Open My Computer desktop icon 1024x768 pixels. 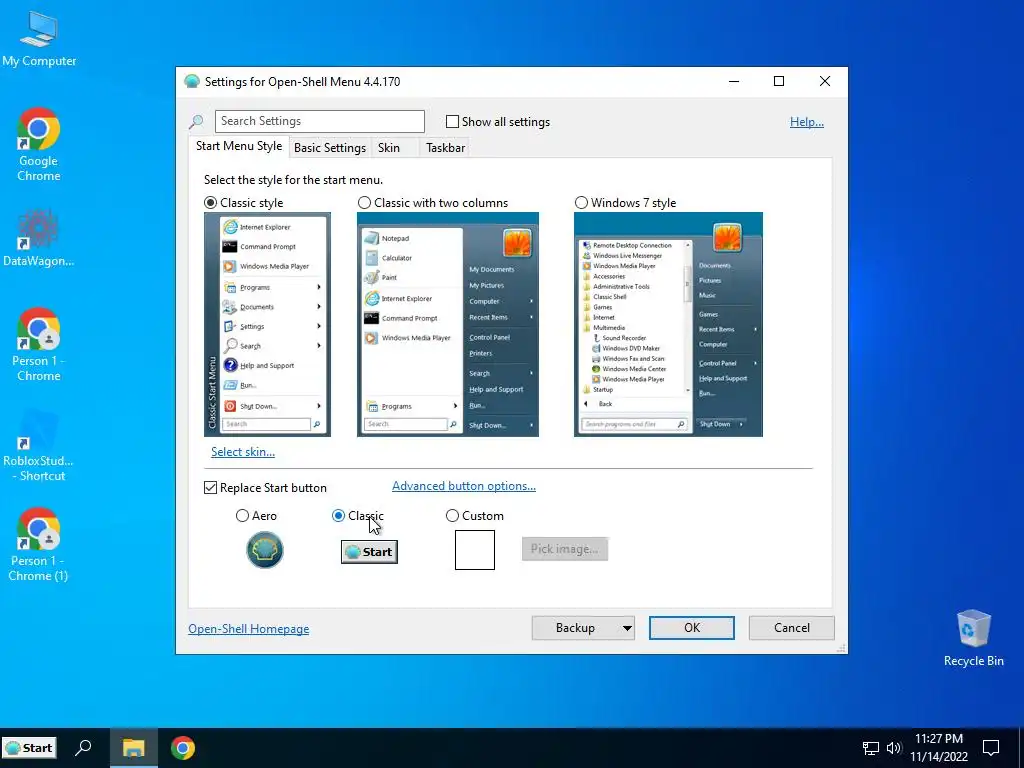(x=39, y=38)
